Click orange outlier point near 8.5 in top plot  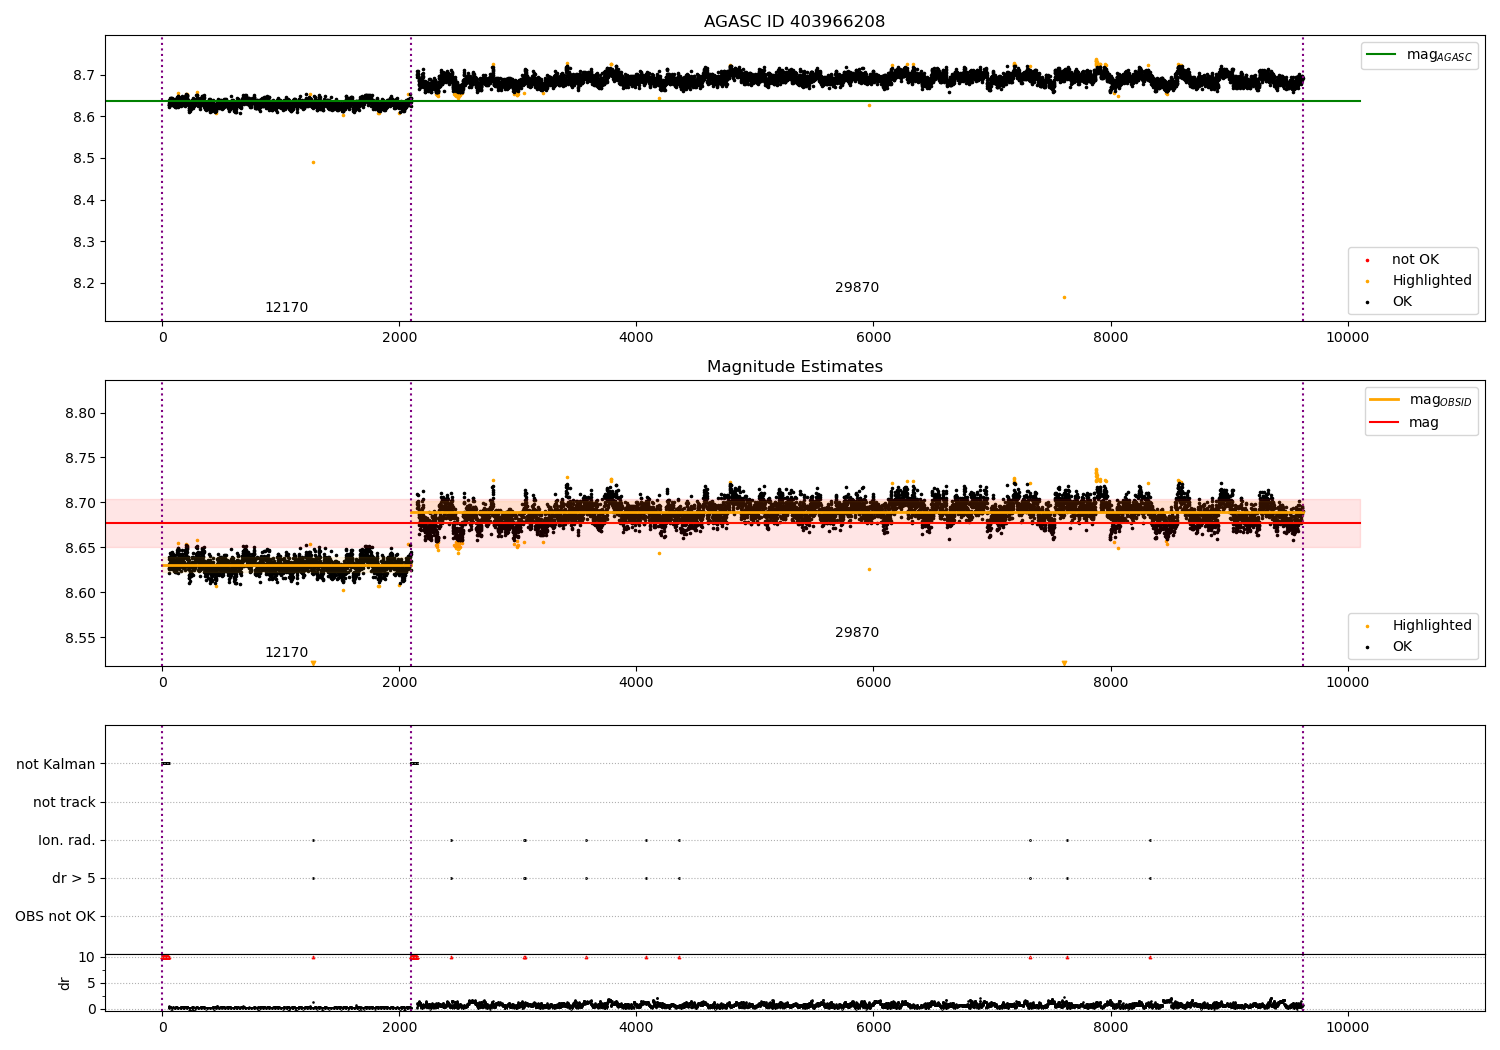pyautogui.click(x=313, y=162)
